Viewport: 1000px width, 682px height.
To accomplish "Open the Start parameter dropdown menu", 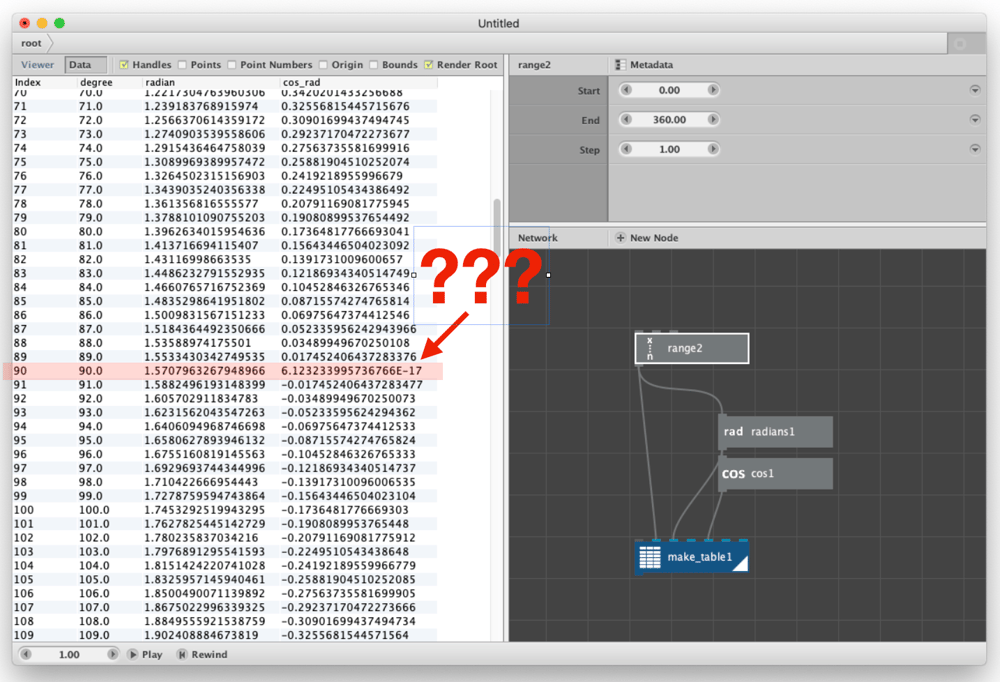I will [974, 90].
